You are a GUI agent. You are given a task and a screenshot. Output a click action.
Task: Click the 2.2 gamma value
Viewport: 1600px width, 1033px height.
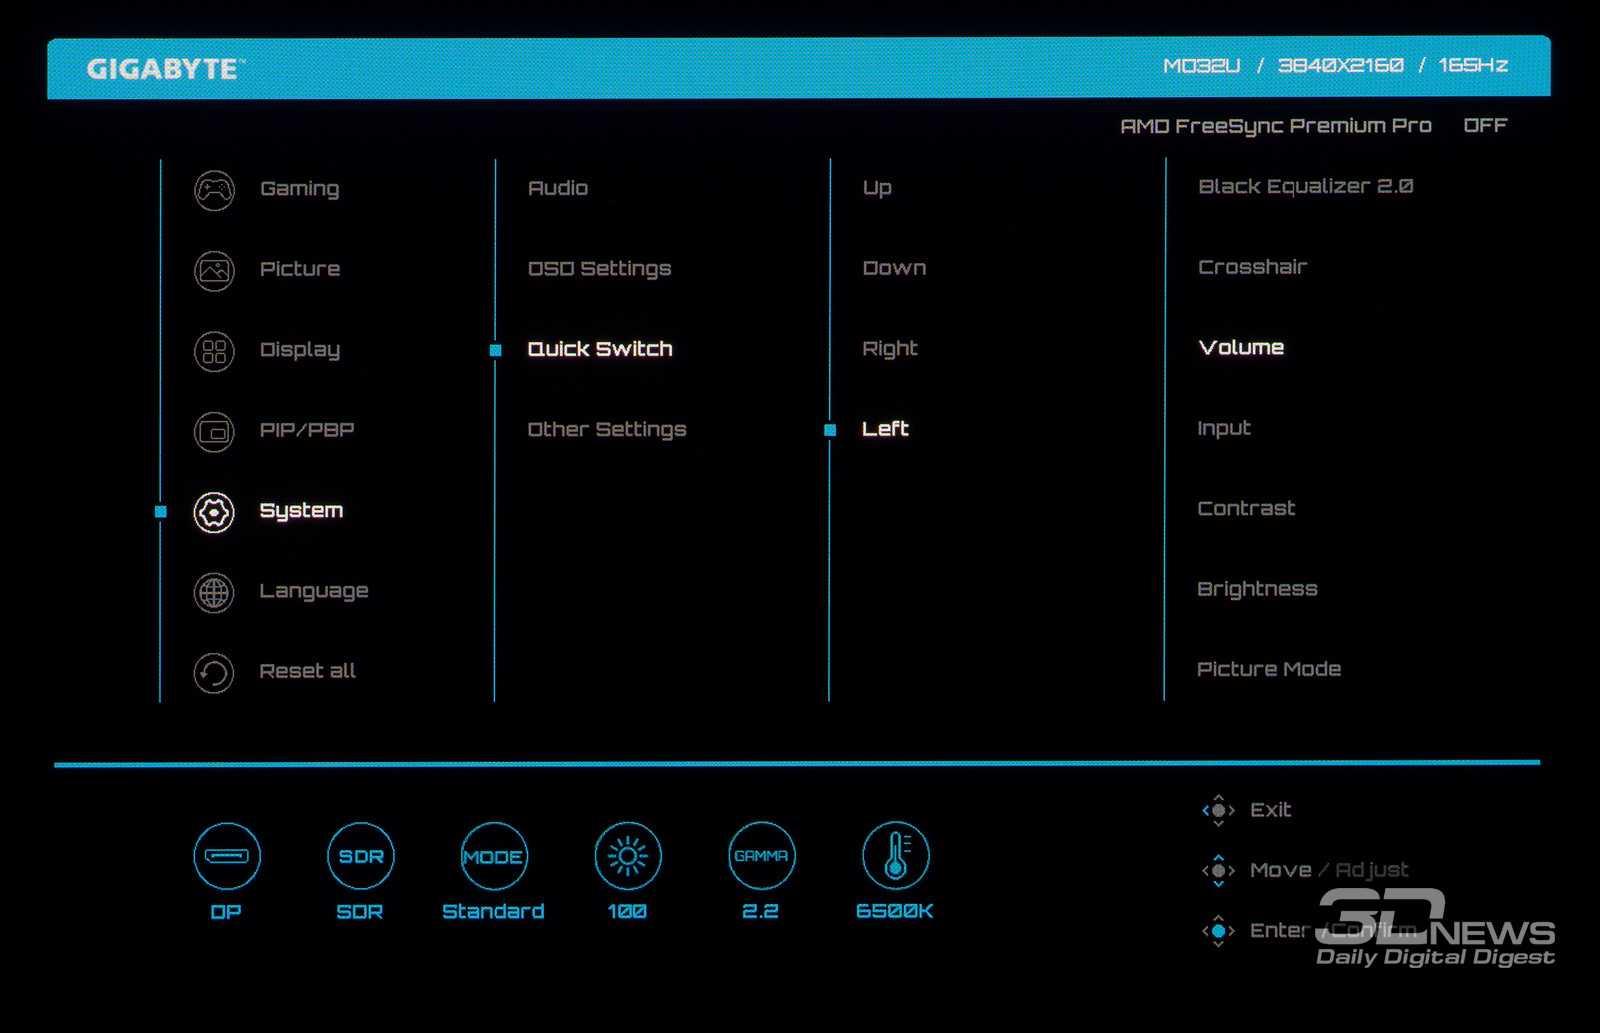760,912
